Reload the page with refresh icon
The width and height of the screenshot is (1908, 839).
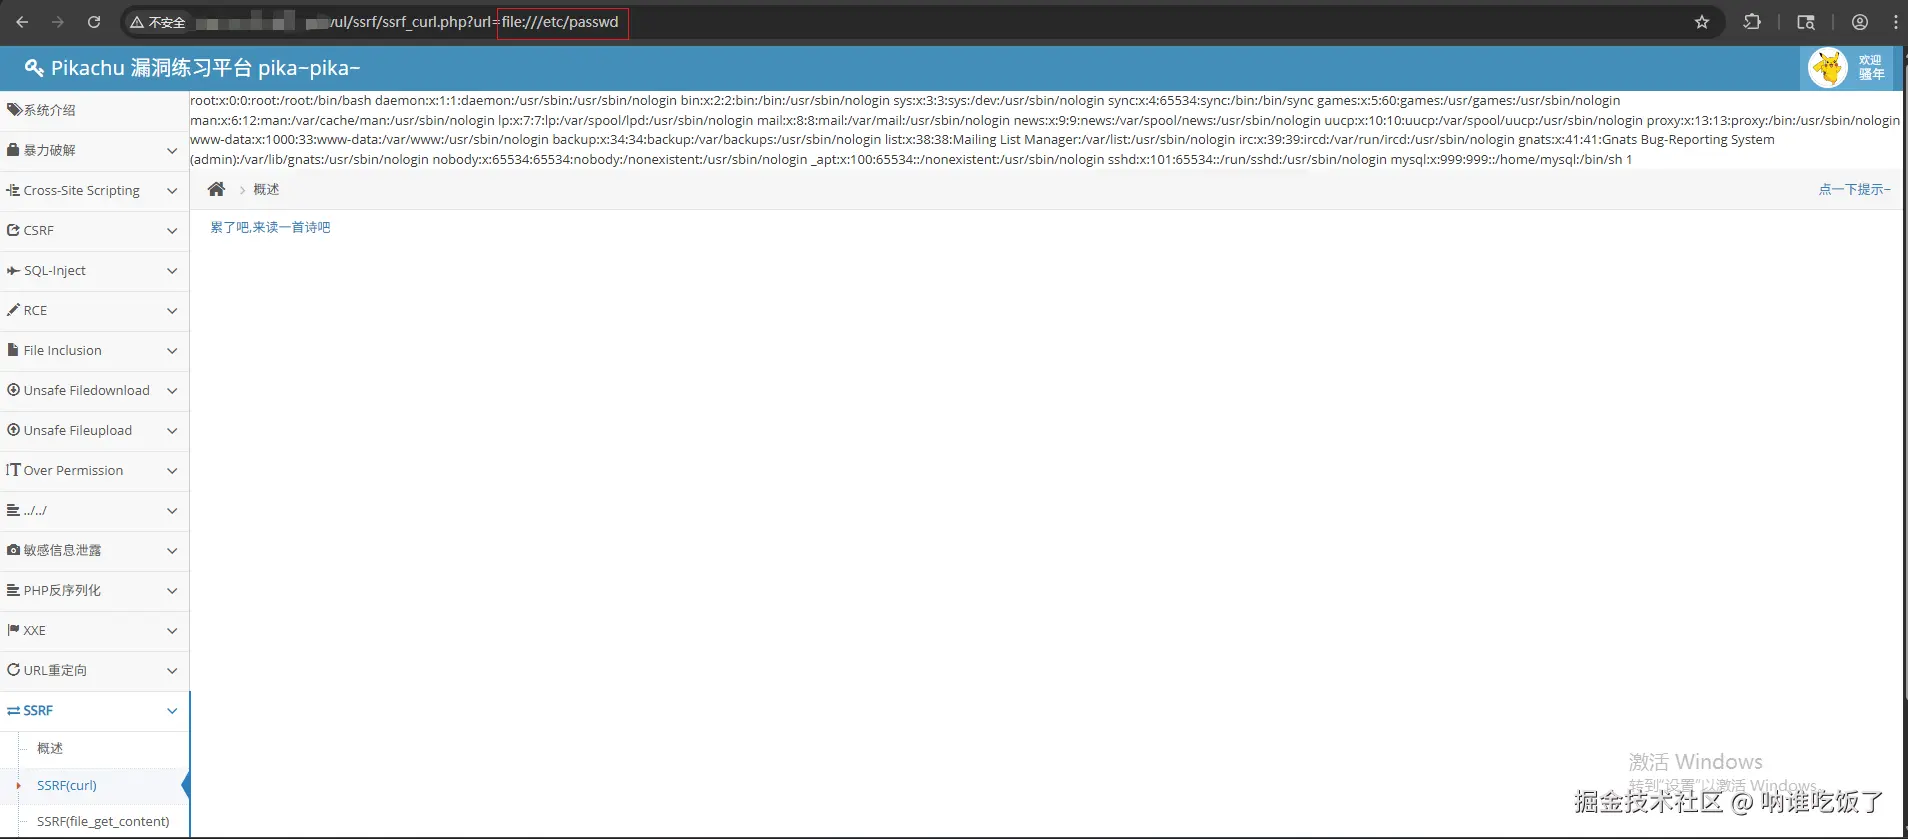pos(94,22)
